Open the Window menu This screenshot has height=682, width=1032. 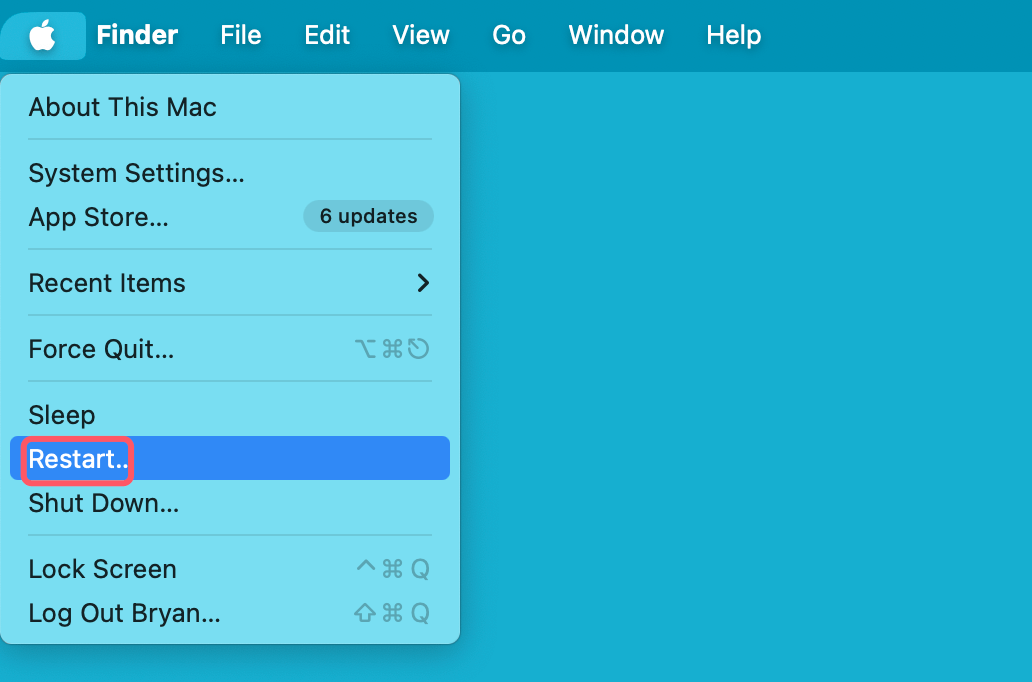click(616, 36)
